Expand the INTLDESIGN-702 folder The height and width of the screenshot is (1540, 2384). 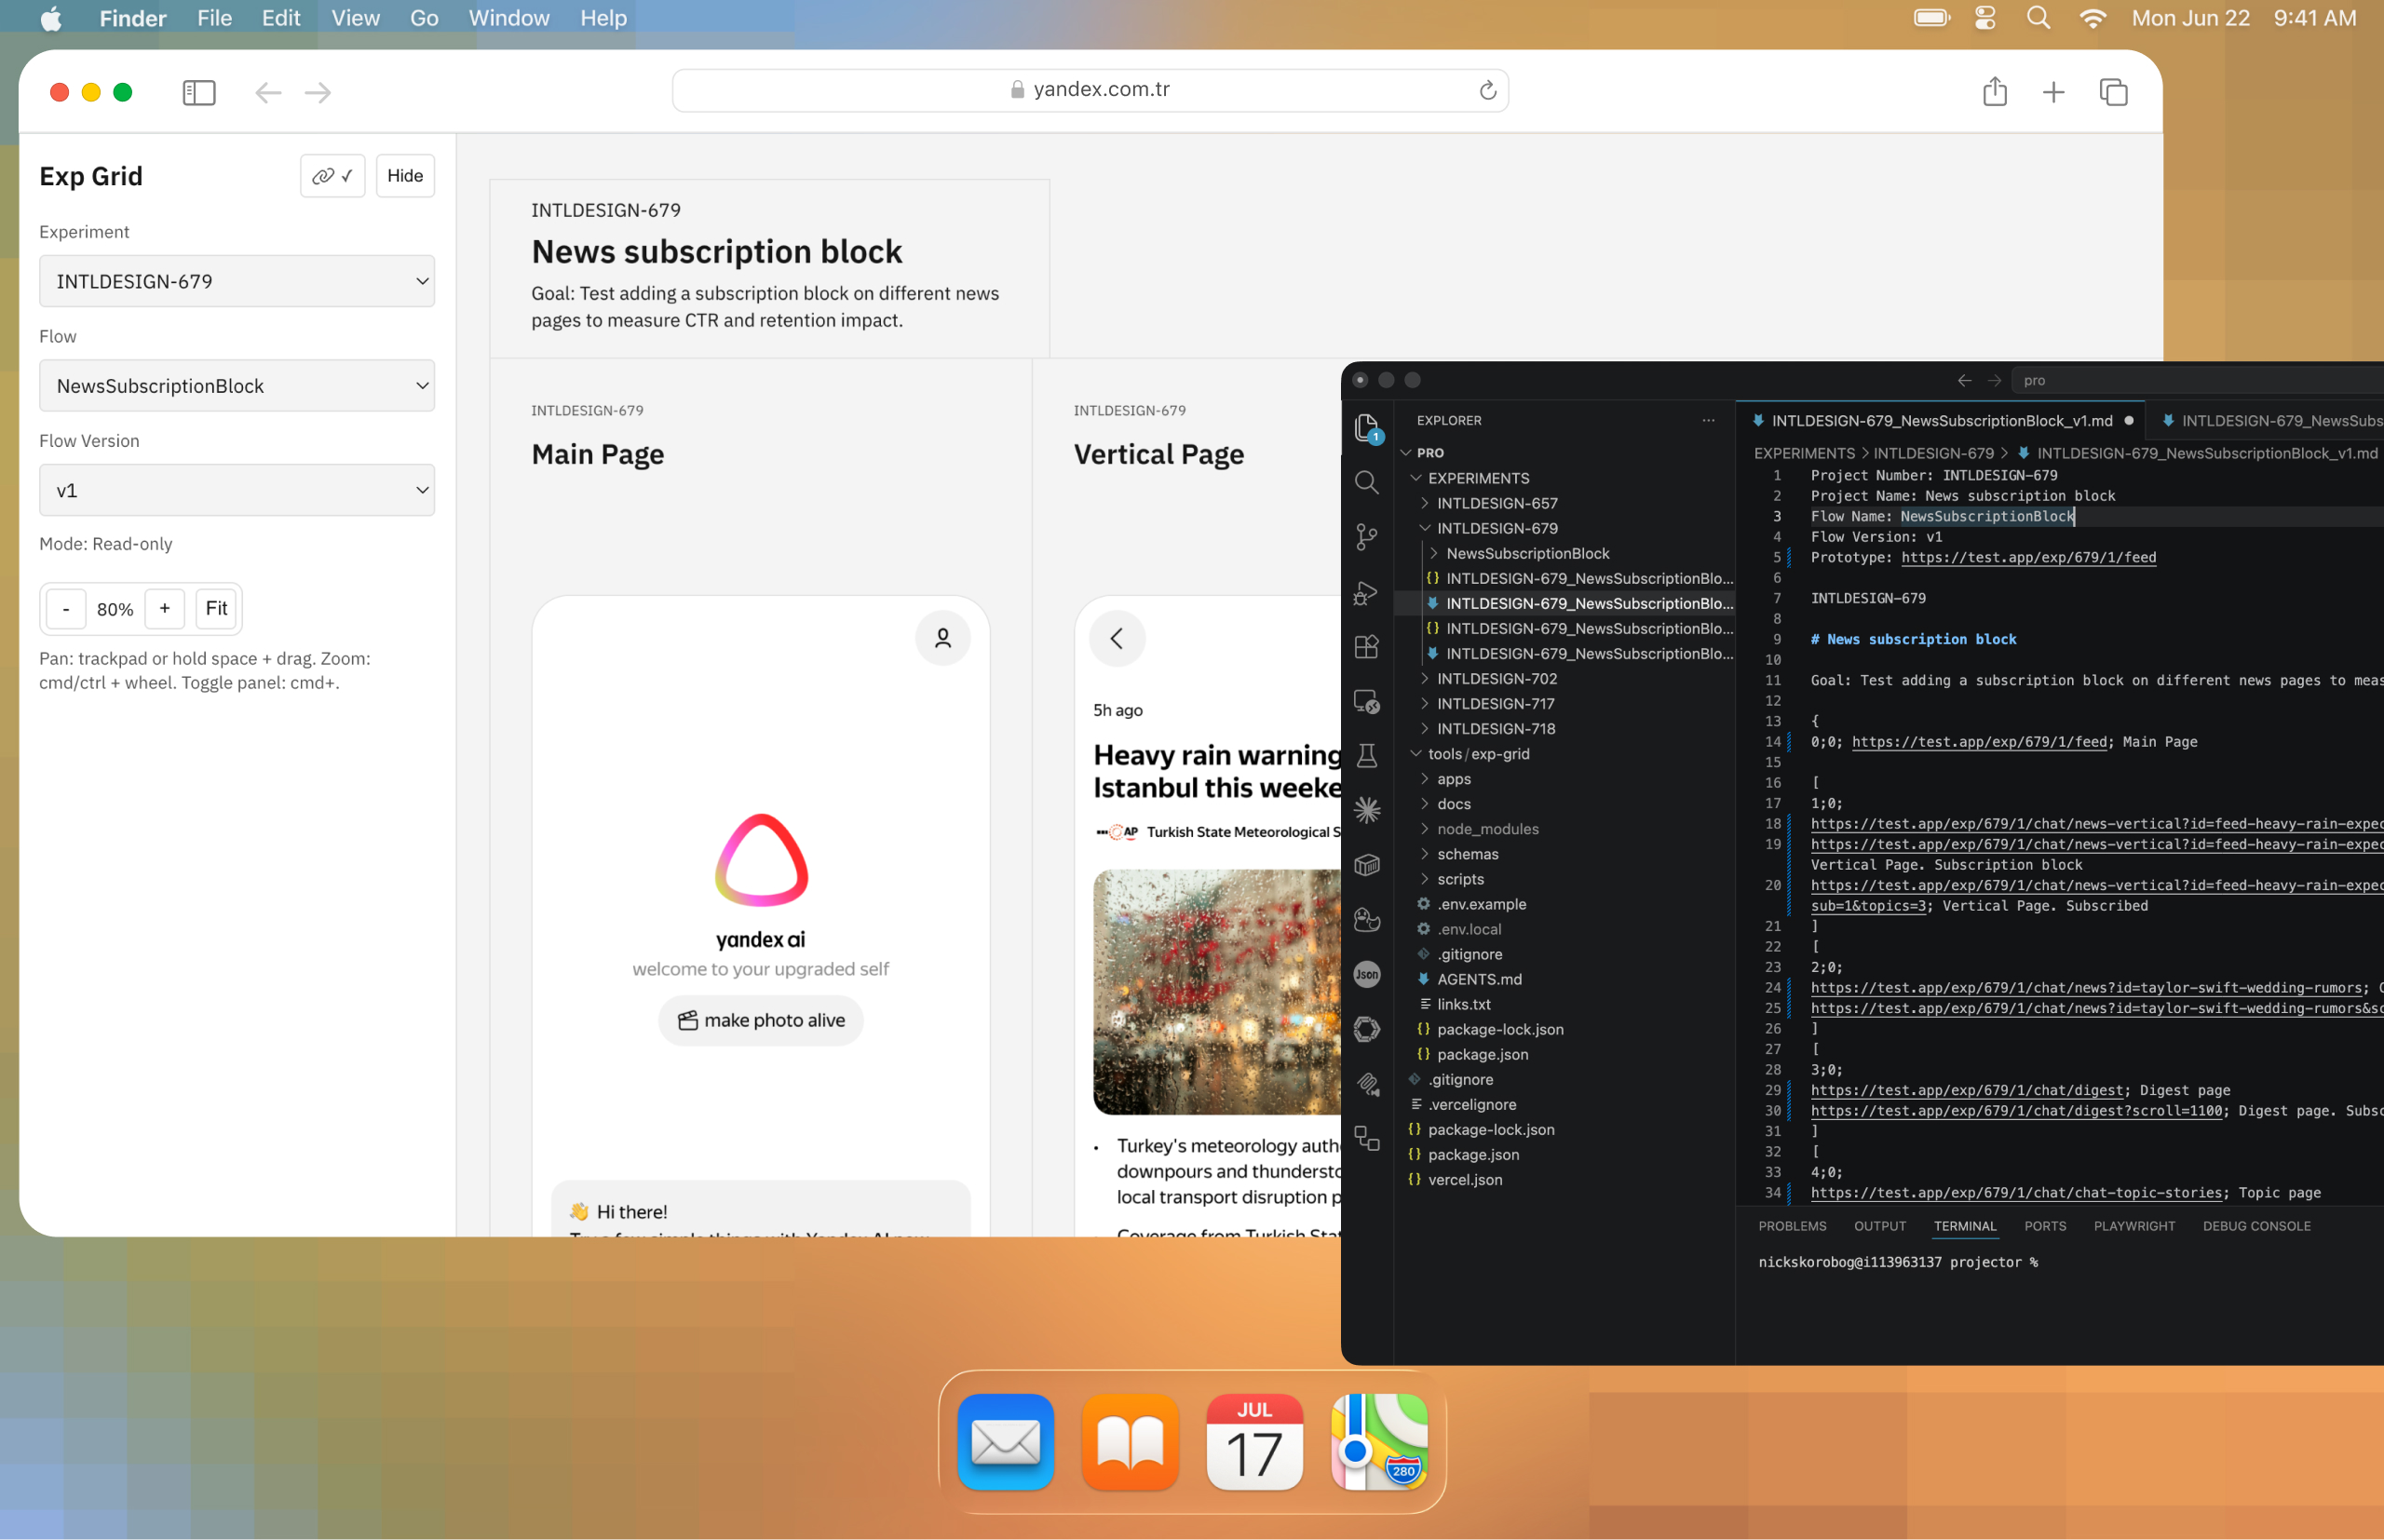pos(1496,679)
